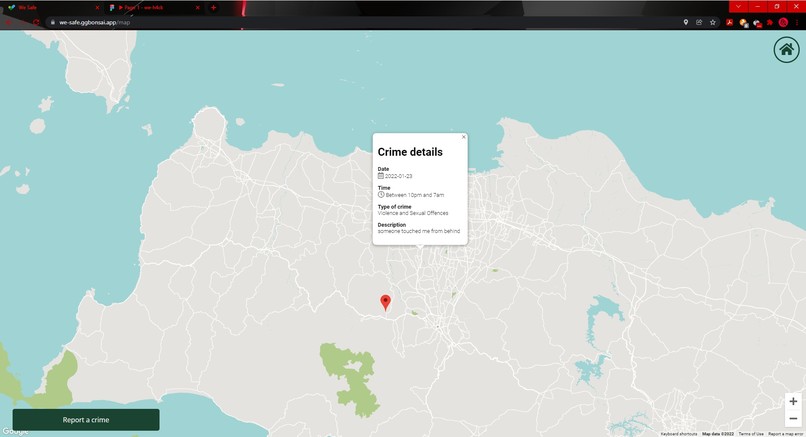Click the red crime location marker
Viewport: 806px width, 437px height.
pos(386,303)
